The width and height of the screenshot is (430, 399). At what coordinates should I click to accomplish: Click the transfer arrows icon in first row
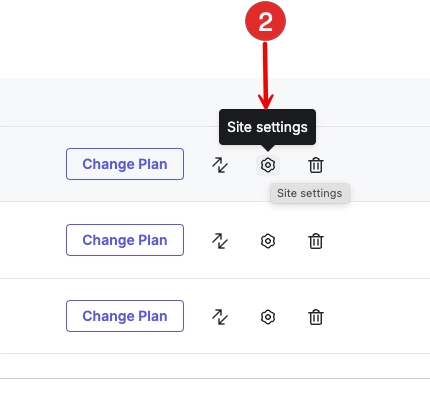[x=220, y=165]
